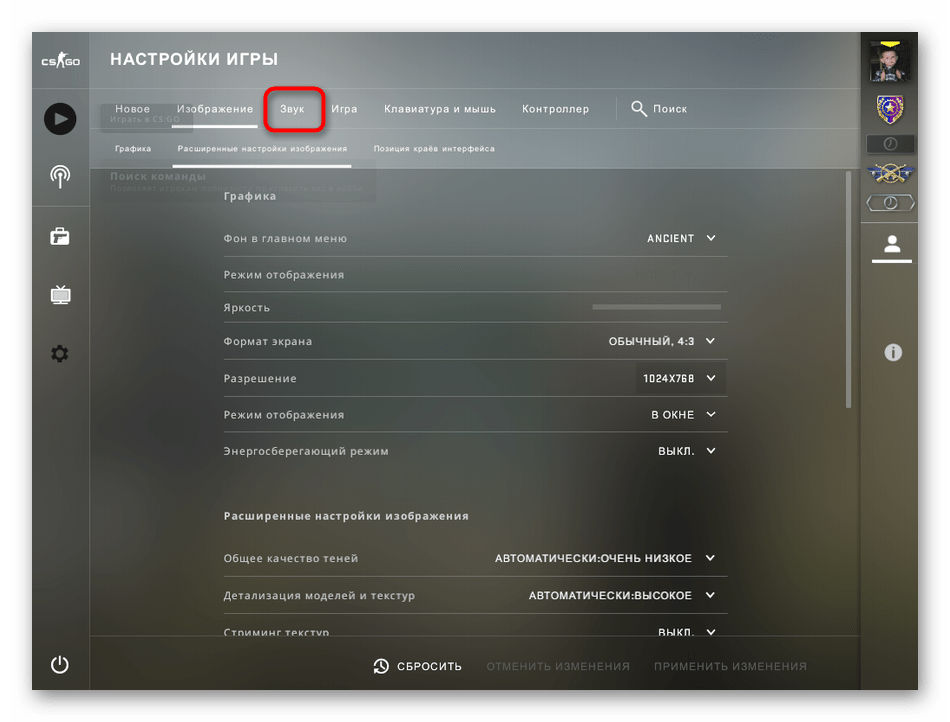Open the Клавиатура и мышь tab
Image resolution: width=950 pixels, height=722 pixels.
click(x=440, y=109)
